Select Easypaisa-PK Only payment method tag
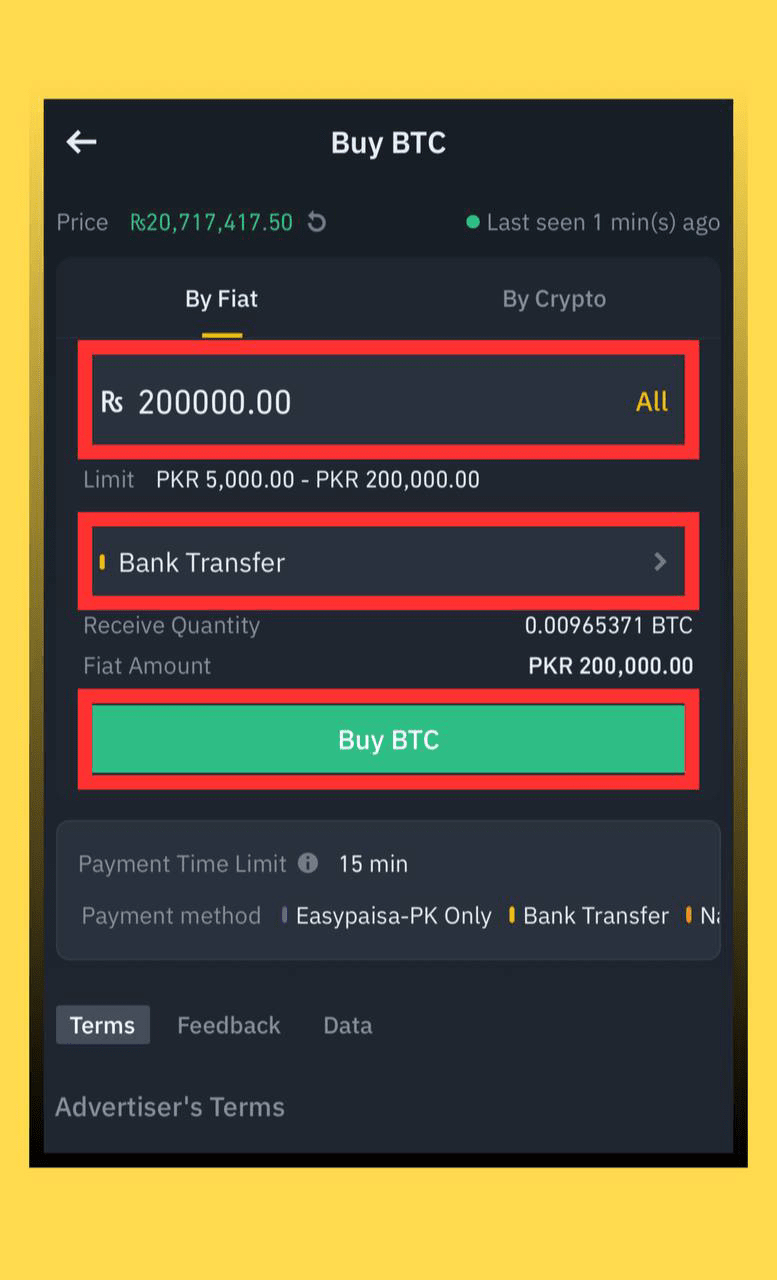This screenshot has height=1280, width=777. coord(393,916)
